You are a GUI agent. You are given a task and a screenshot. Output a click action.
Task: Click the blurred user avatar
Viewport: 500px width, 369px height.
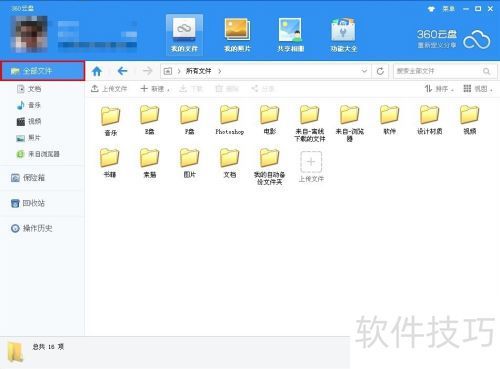pos(29,34)
